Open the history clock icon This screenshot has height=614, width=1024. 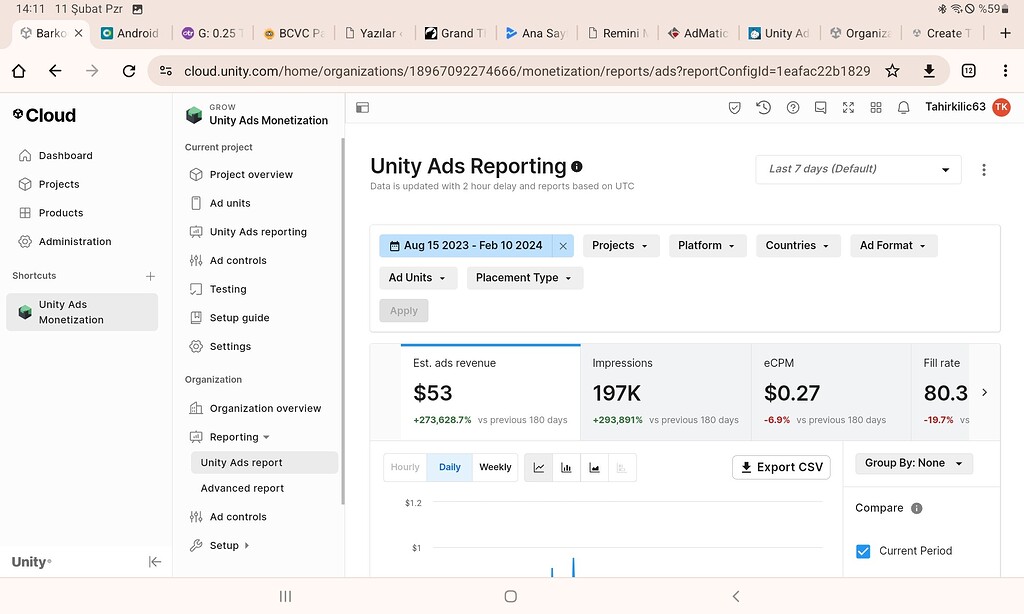click(764, 108)
